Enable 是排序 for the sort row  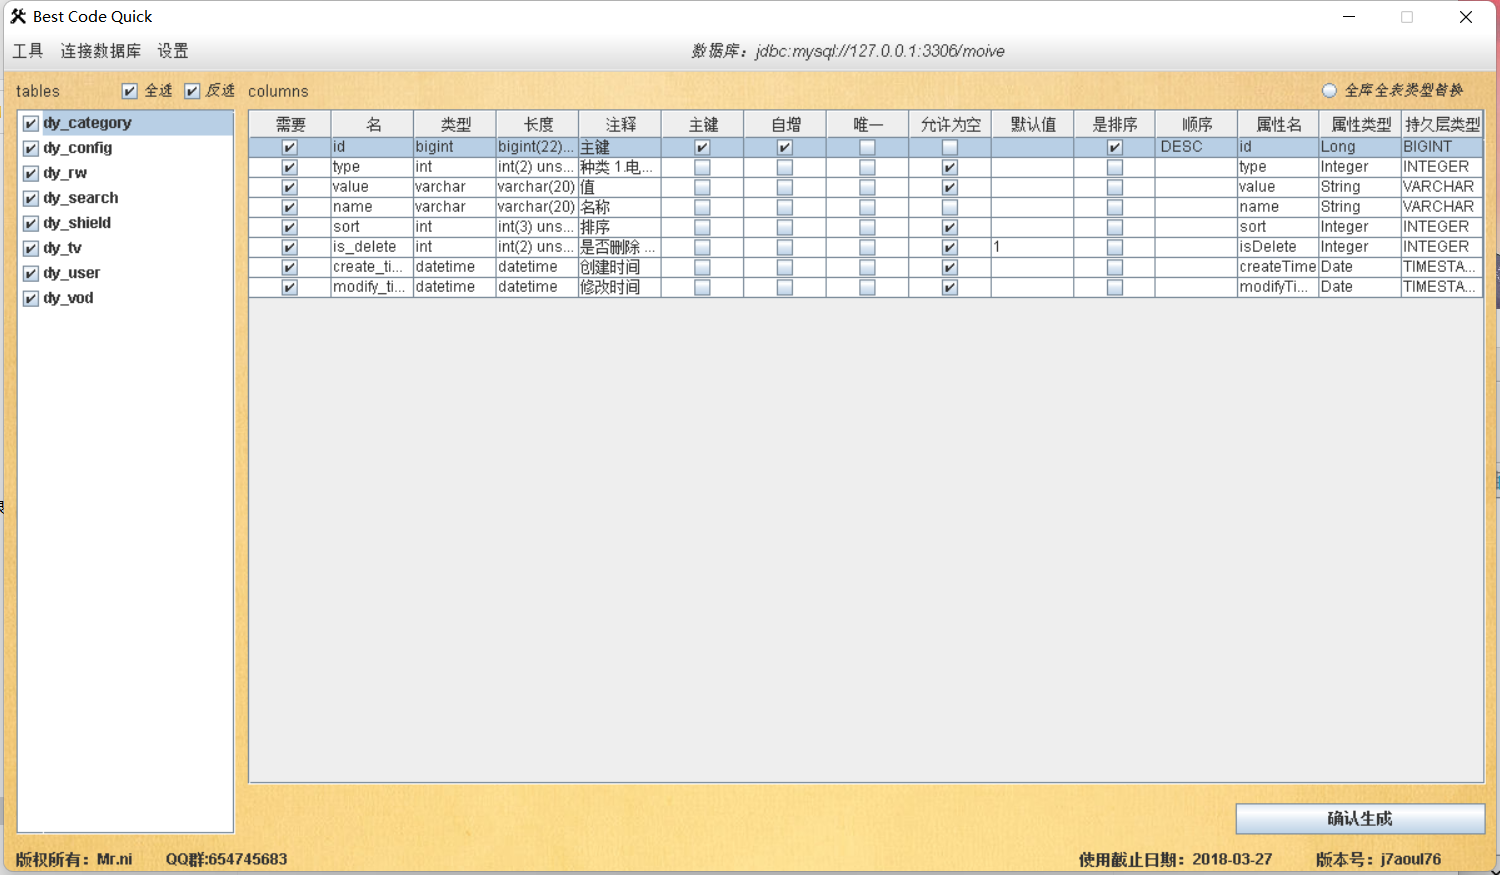[1115, 227]
